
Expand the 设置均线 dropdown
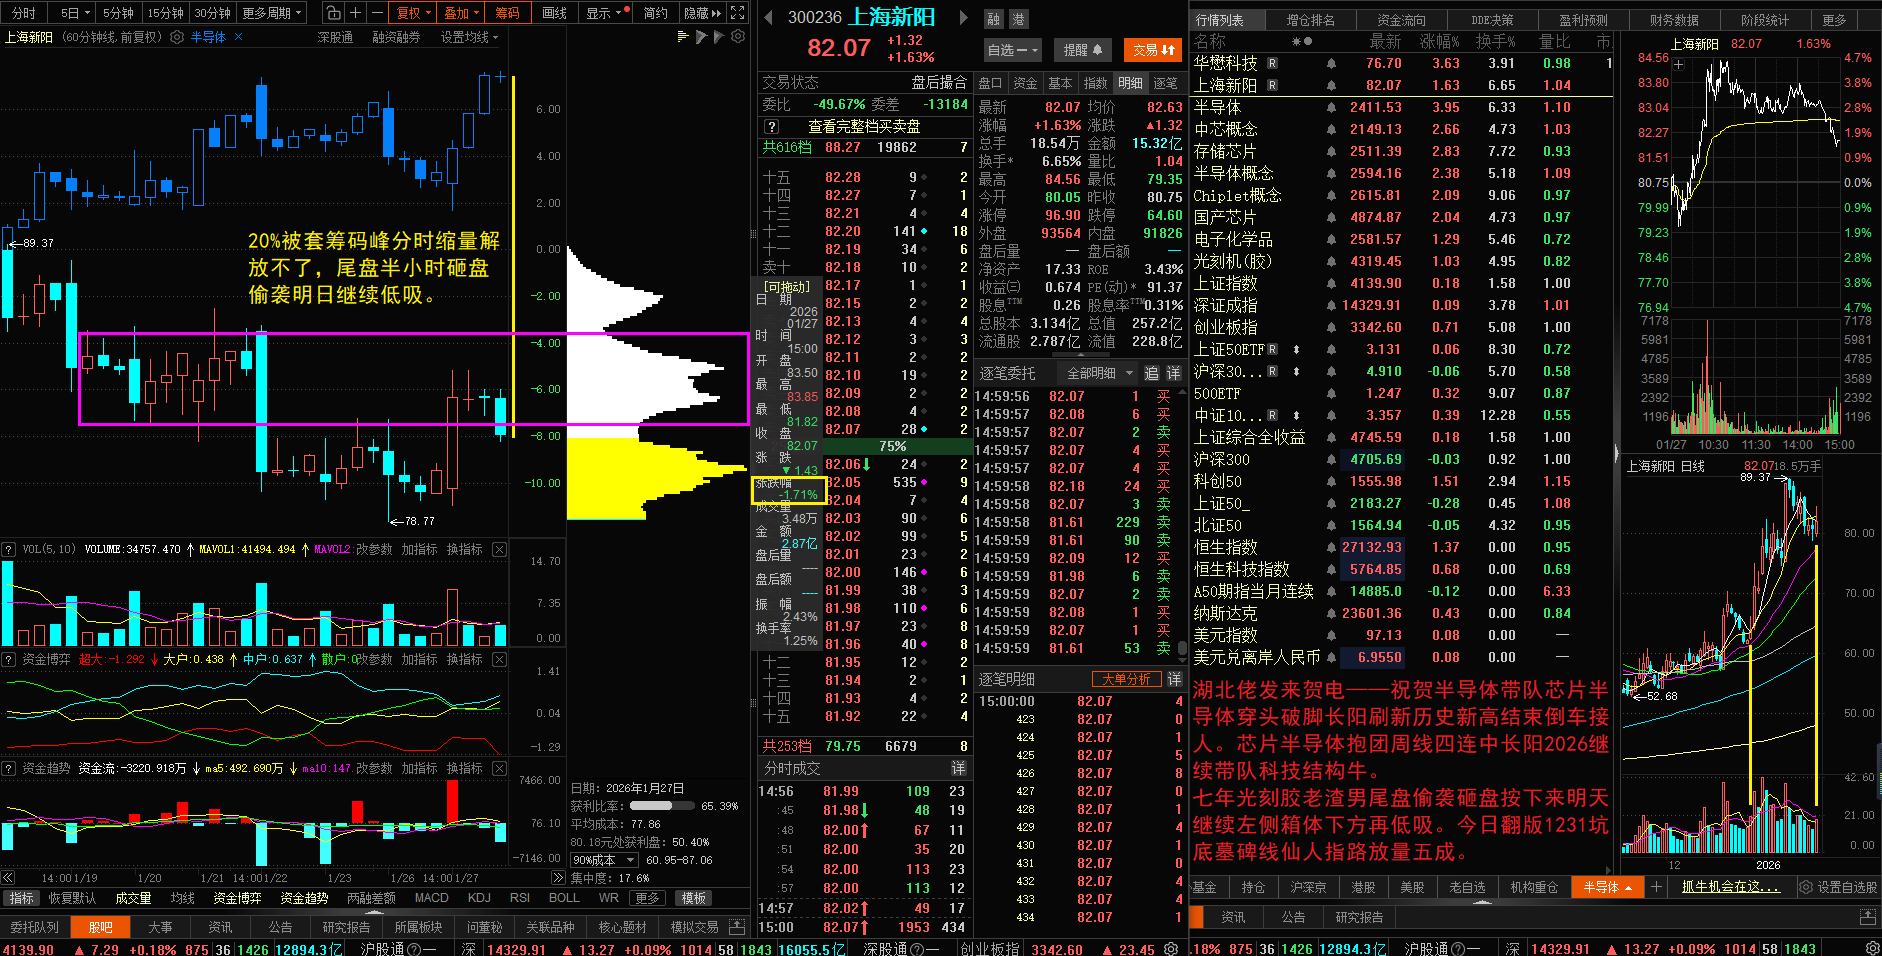pyautogui.click(x=469, y=37)
